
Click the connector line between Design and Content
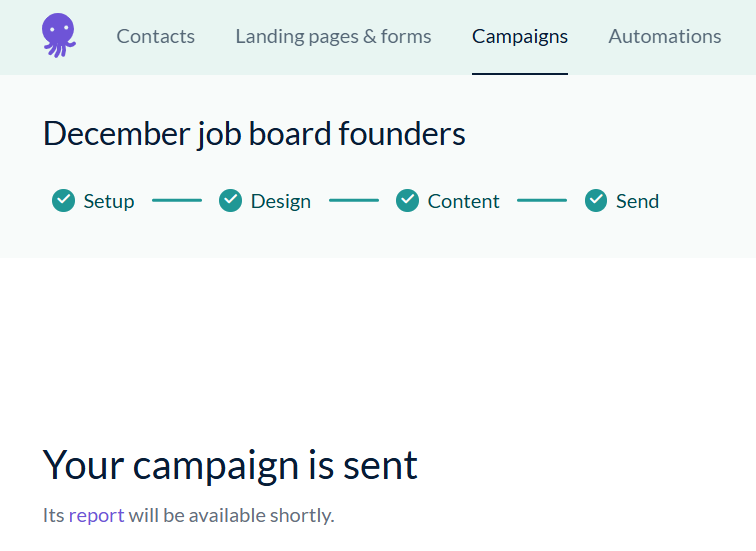click(354, 201)
